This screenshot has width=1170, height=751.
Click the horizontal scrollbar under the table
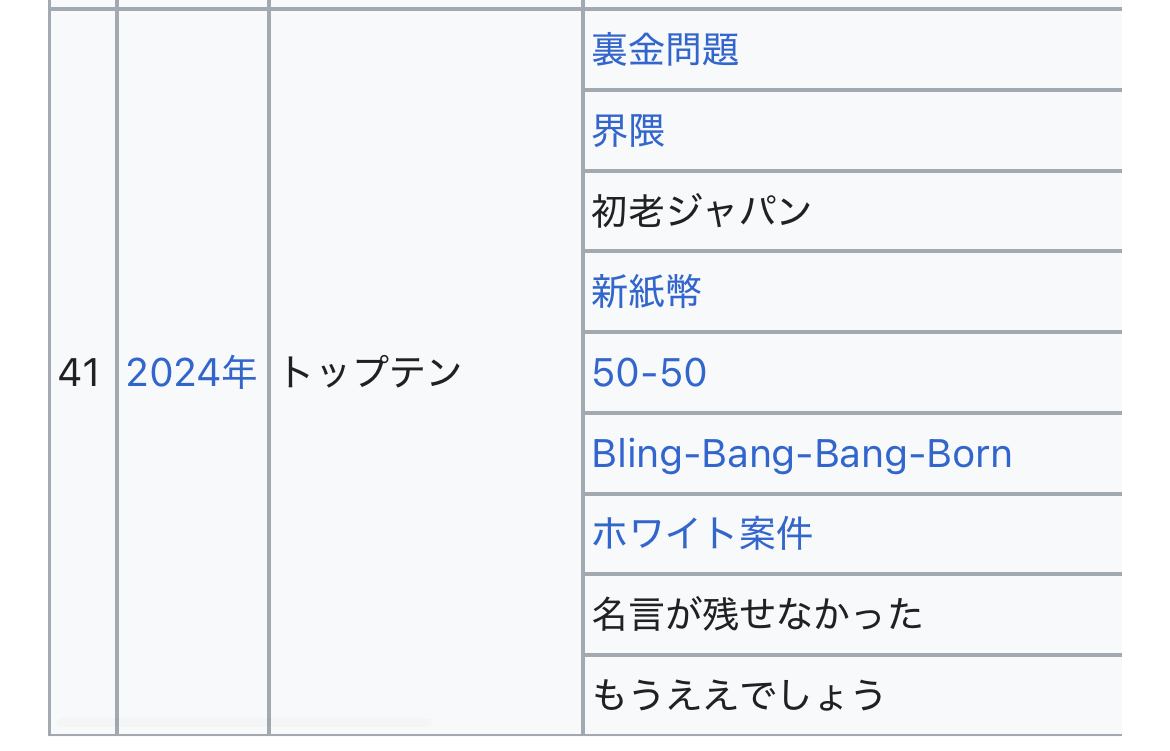pyautogui.click(x=245, y=722)
